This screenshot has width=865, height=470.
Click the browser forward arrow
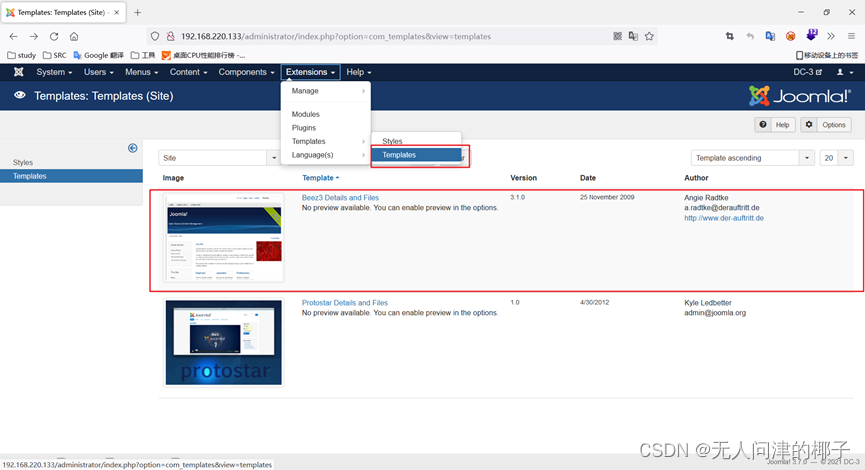point(34,36)
